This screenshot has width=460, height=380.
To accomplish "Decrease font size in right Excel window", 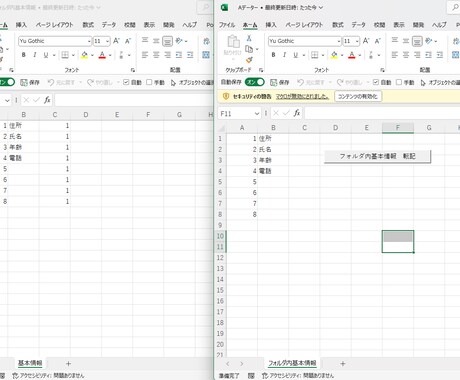I will pos(378,41).
